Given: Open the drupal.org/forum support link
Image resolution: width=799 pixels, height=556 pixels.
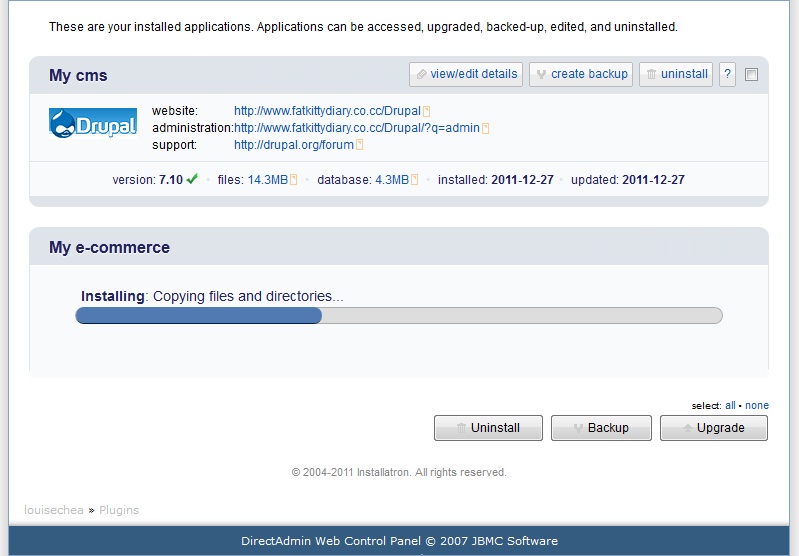Looking at the screenshot, I should click(294, 145).
